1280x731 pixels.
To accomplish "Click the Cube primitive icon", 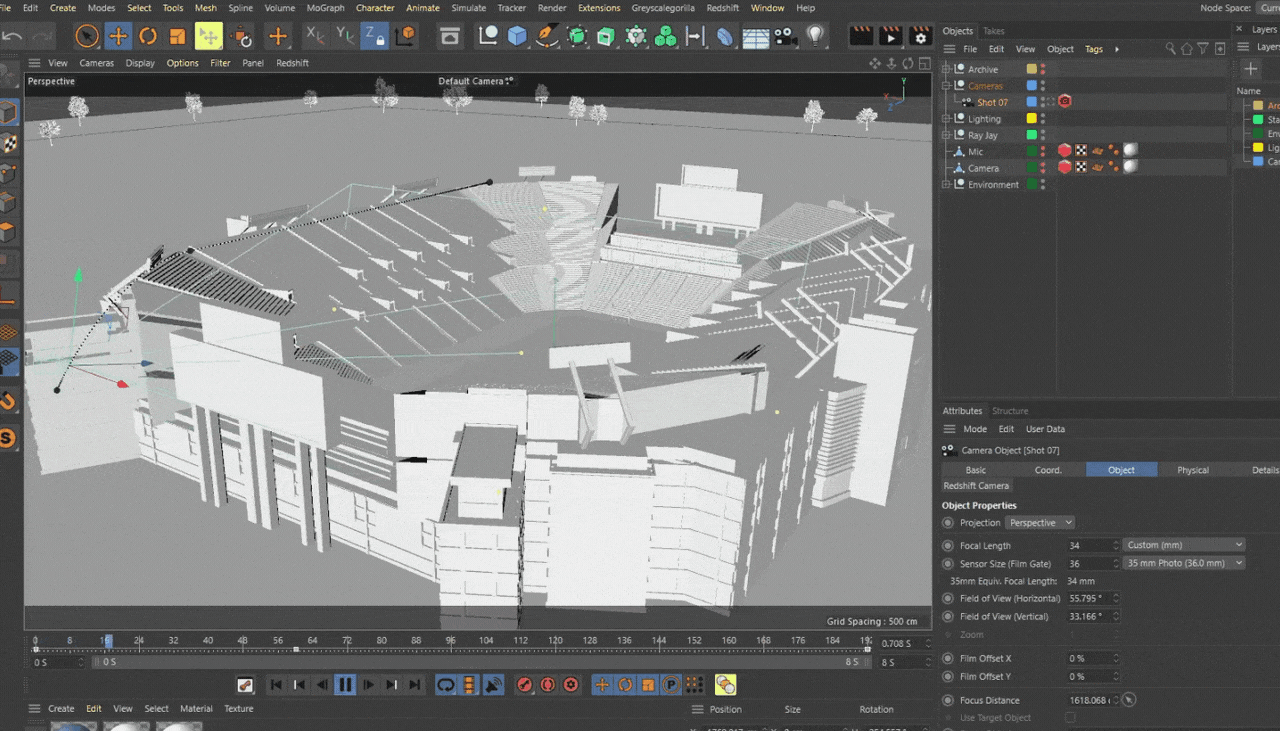I will [x=517, y=37].
